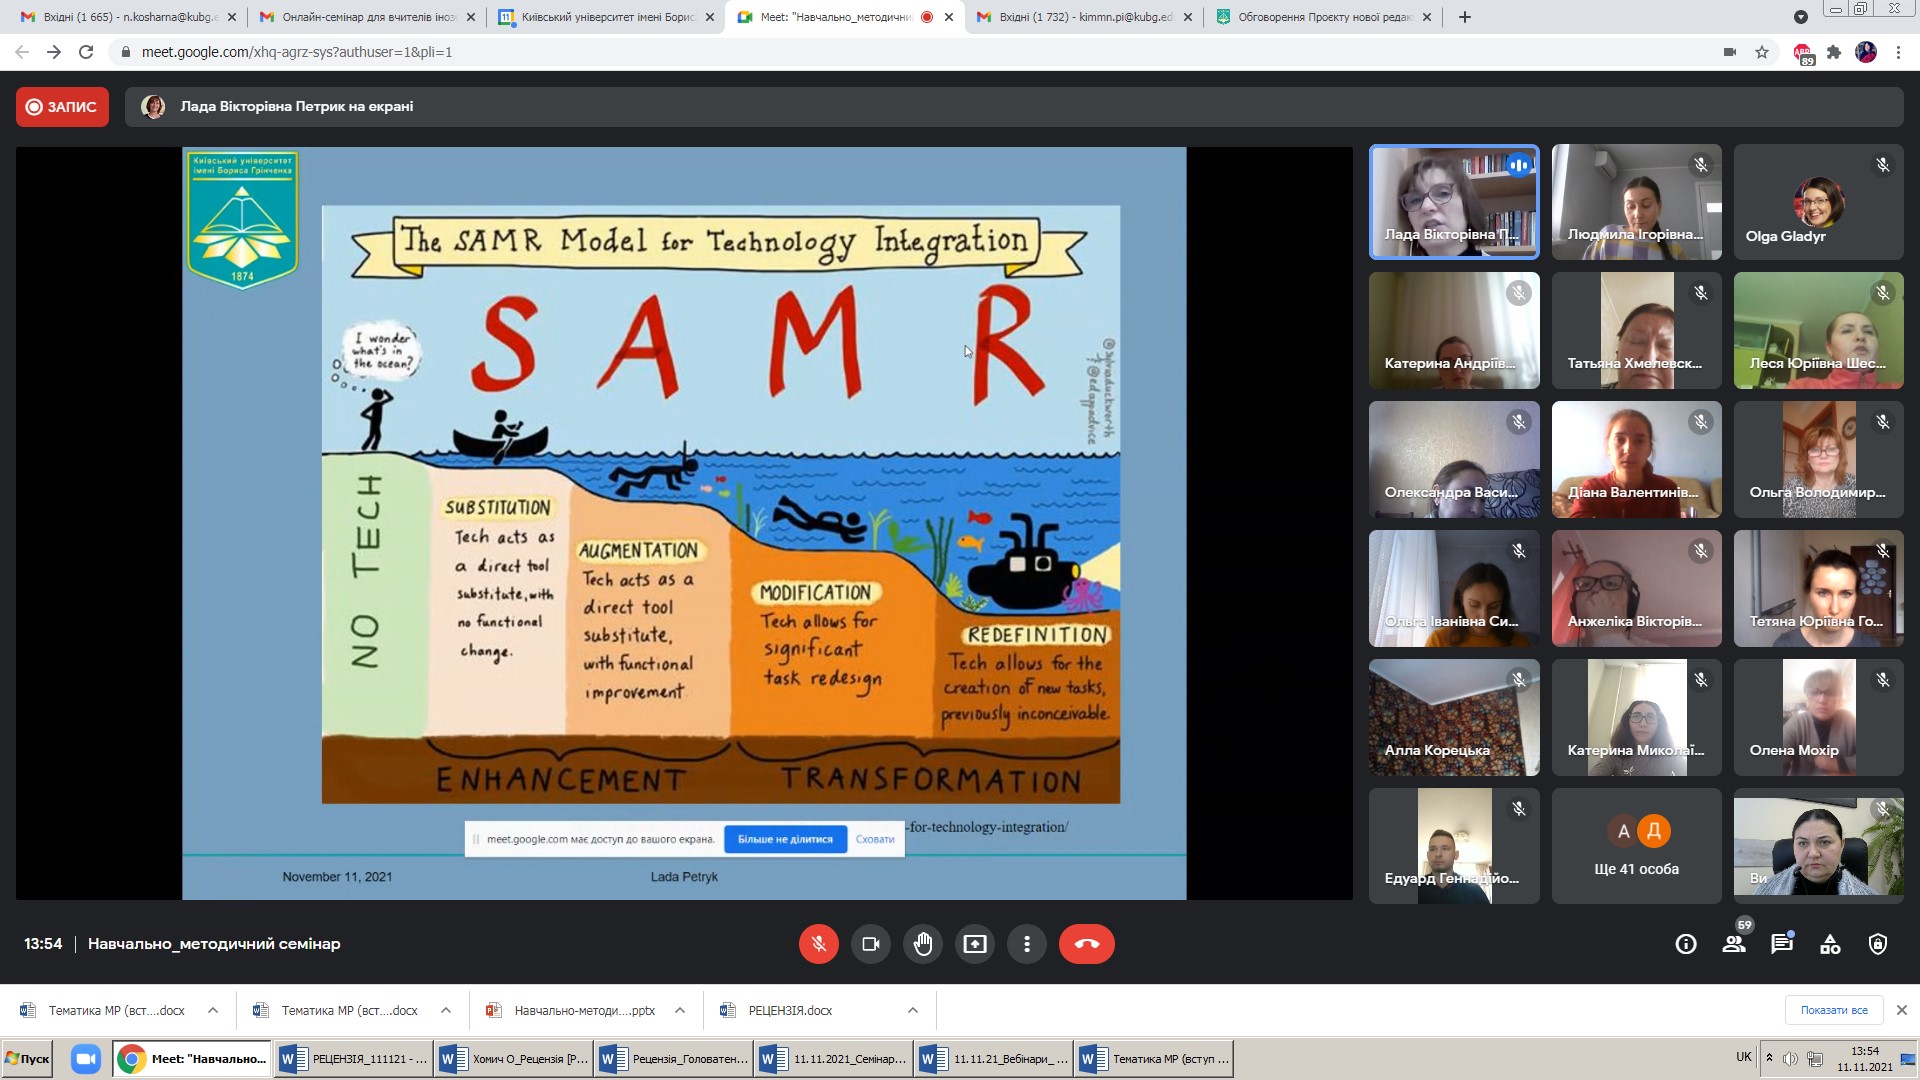Select the 'Ще 41 особа' participants tile
The image size is (1920, 1080).
click(1636, 847)
